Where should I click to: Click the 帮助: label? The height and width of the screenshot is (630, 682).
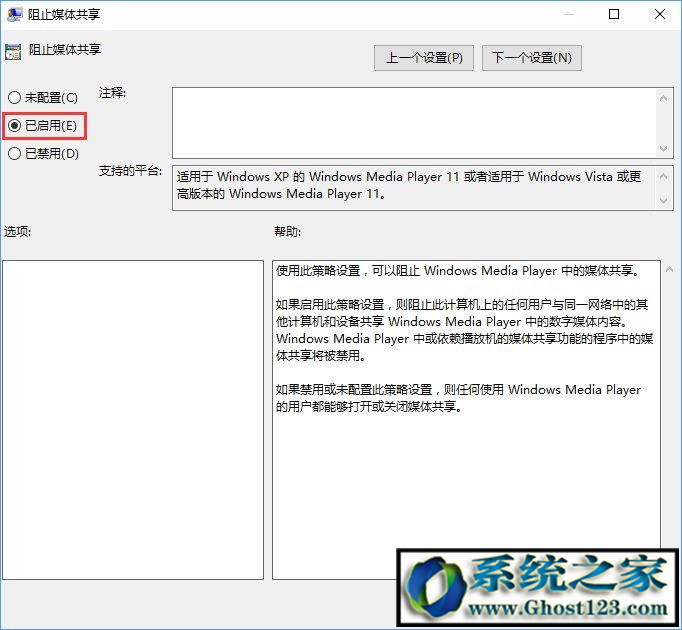click(288, 231)
